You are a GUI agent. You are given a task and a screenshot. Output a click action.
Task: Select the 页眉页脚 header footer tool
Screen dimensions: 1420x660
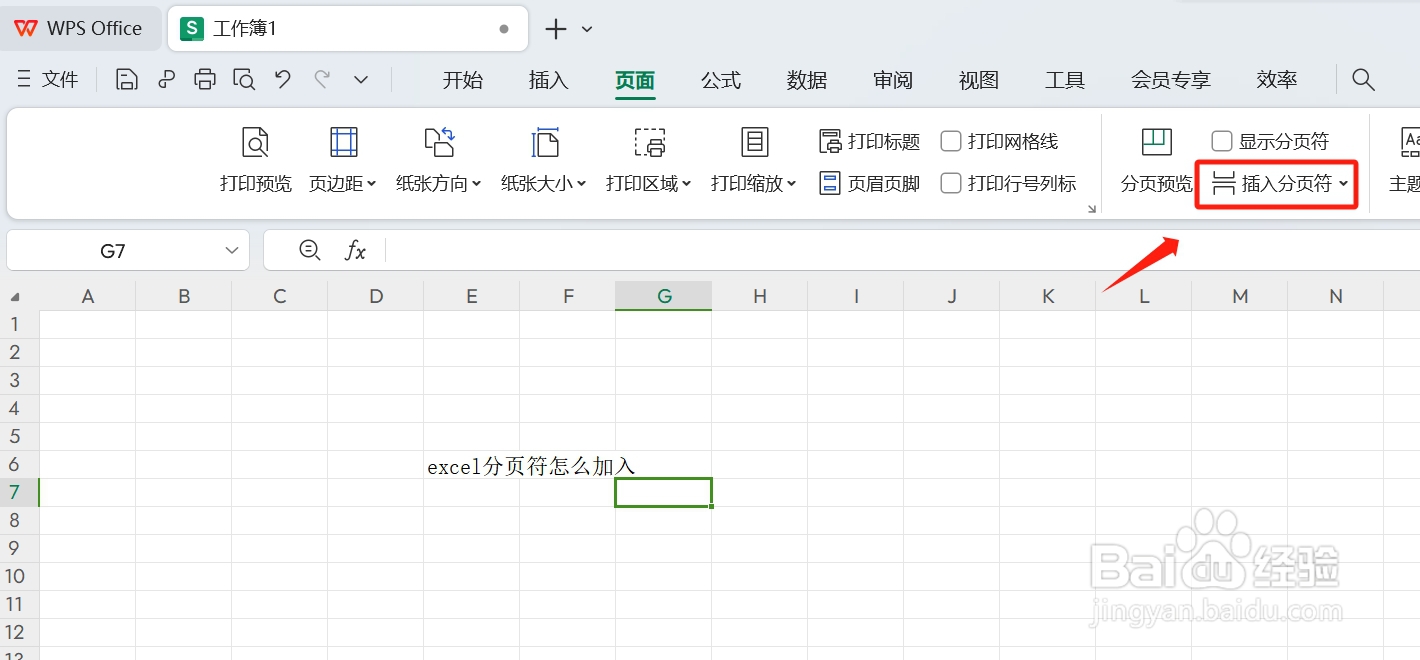click(869, 183)
